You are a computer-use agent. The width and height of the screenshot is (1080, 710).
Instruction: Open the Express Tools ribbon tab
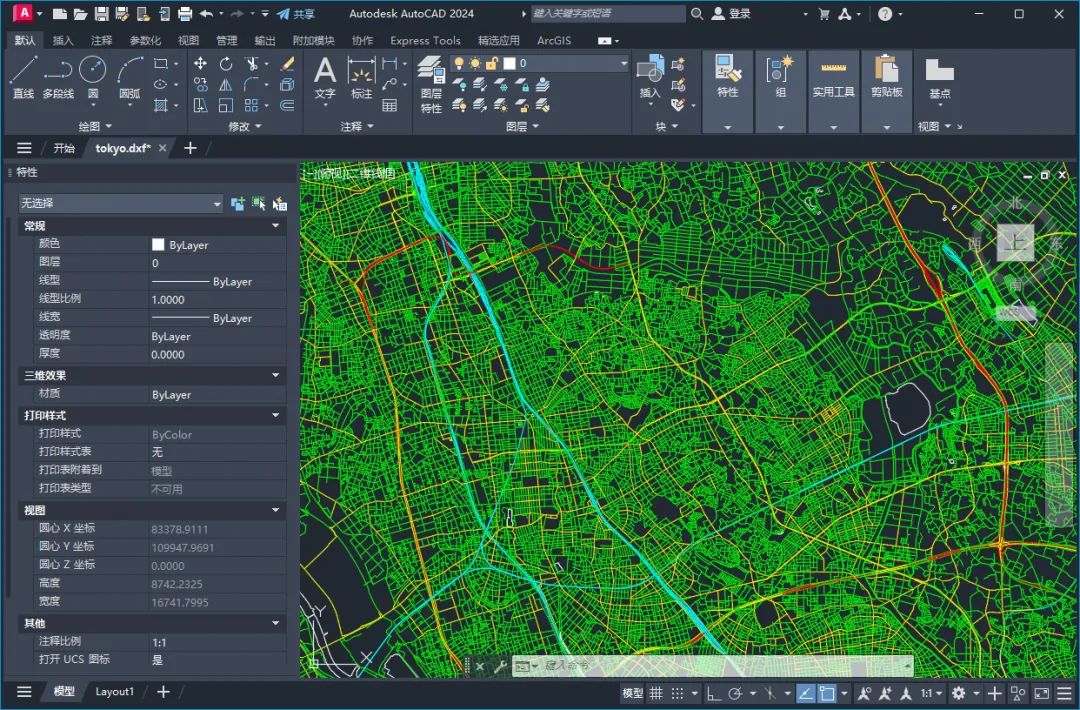[425, 40]
